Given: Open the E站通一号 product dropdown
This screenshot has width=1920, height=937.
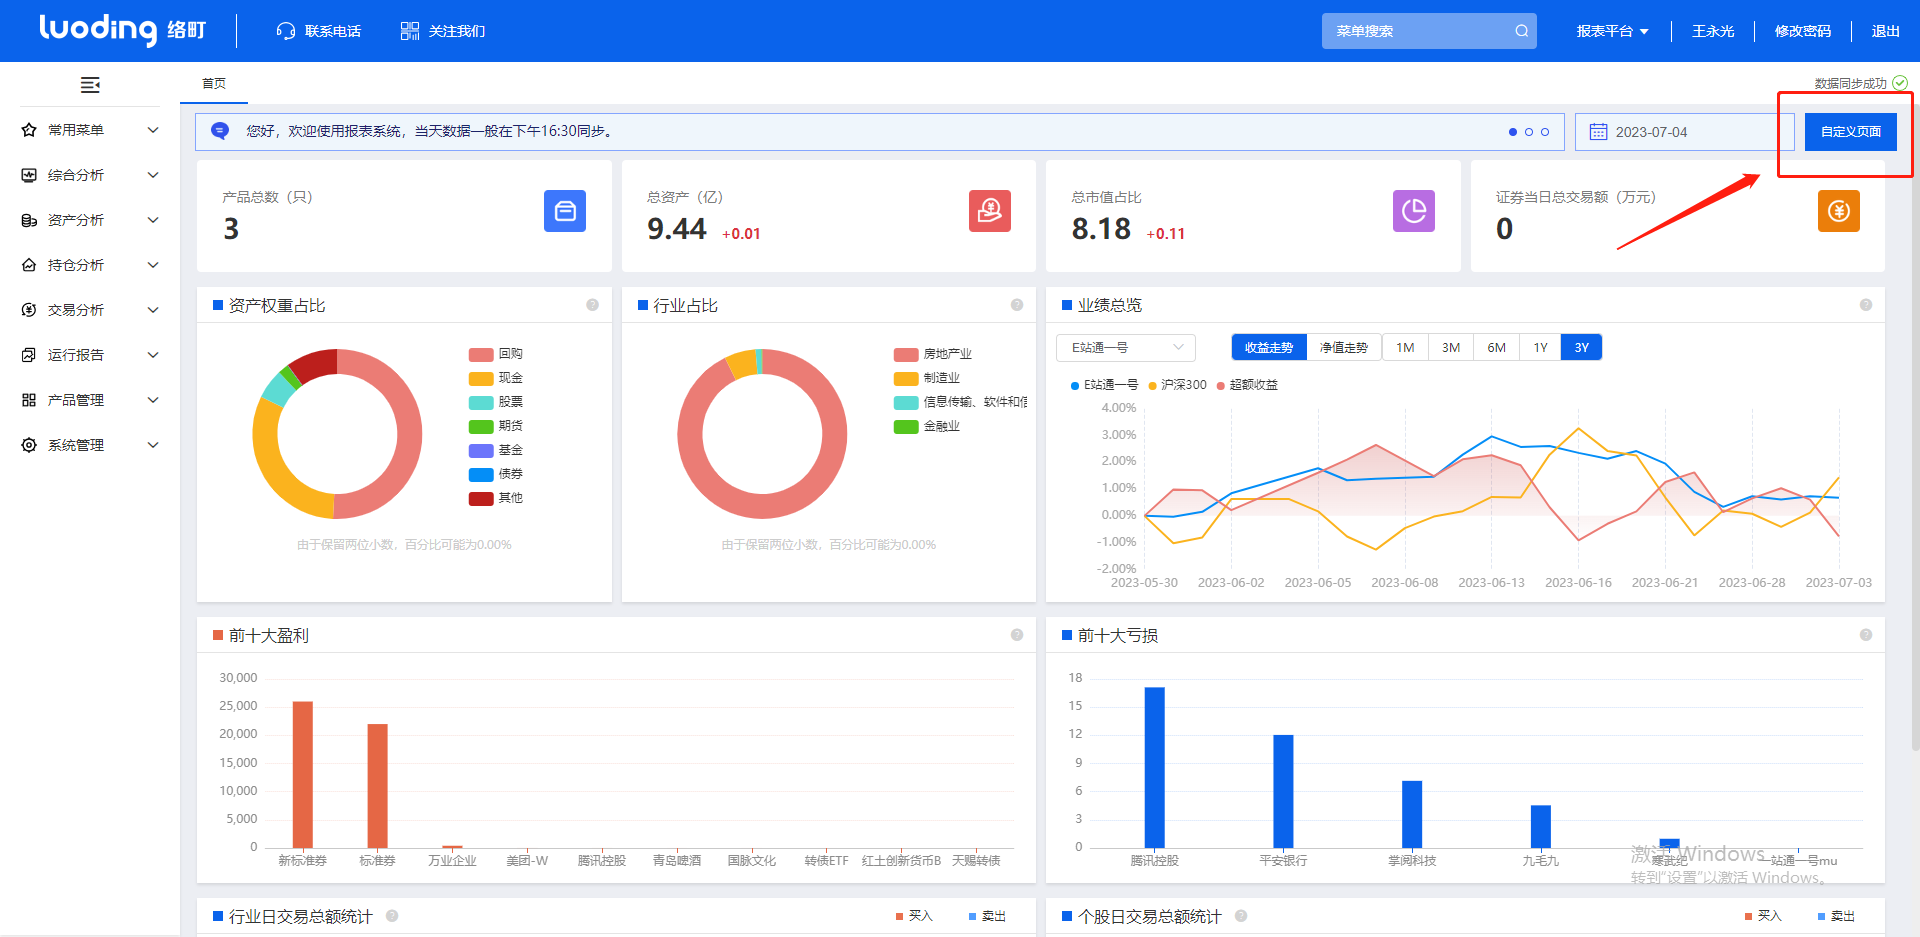Looking at the screenshot, I should (x=1126, y=348).
